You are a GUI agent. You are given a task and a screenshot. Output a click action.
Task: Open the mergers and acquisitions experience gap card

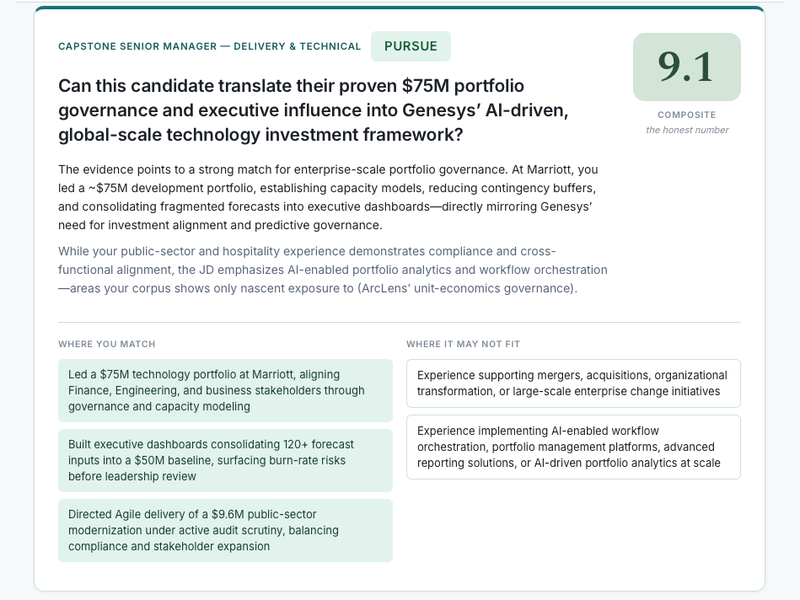point(573,383)
